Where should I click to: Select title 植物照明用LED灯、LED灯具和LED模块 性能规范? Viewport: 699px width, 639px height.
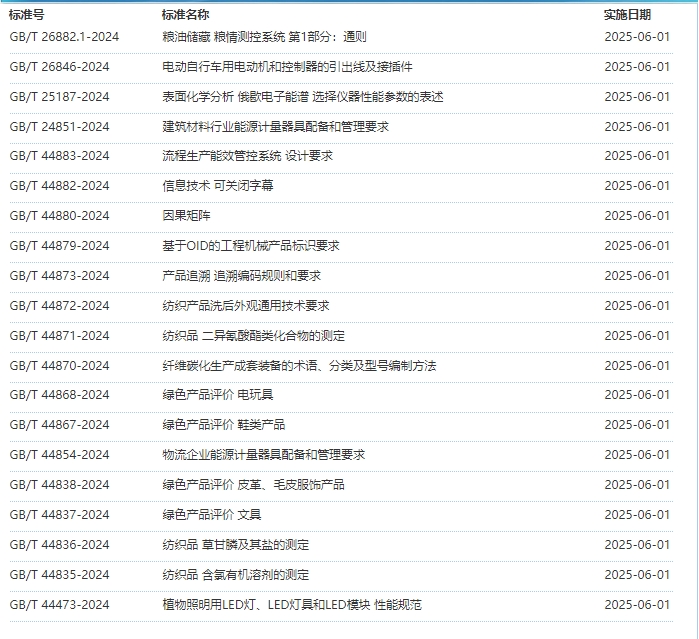292,605
